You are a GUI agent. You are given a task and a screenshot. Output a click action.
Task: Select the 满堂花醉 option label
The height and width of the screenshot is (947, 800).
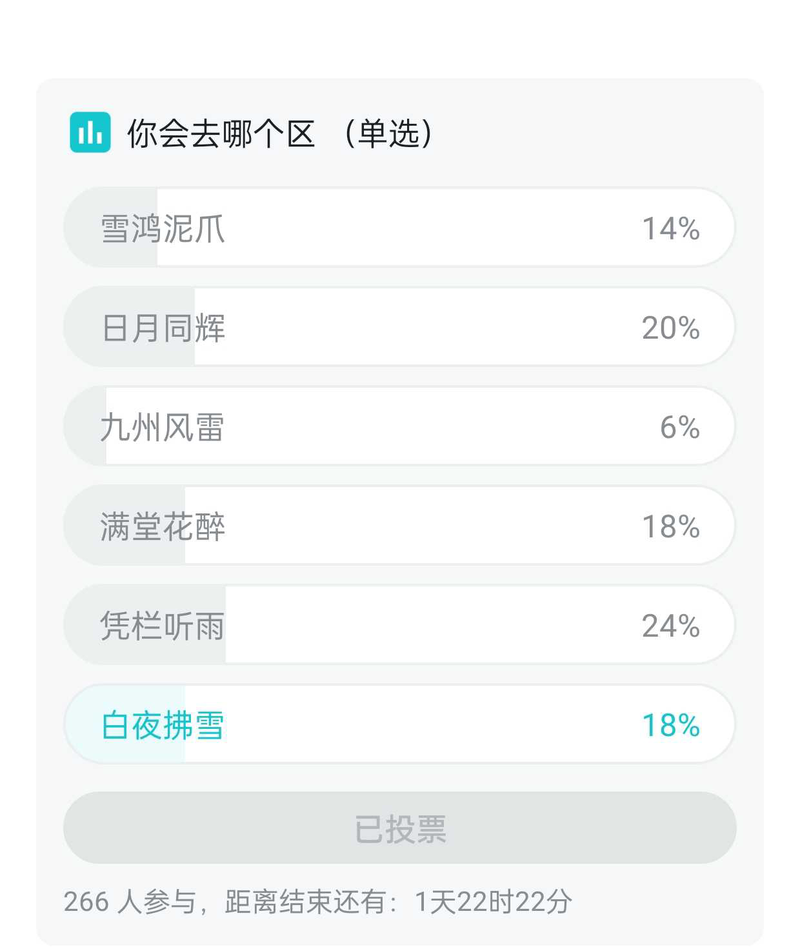coord(163,526)
